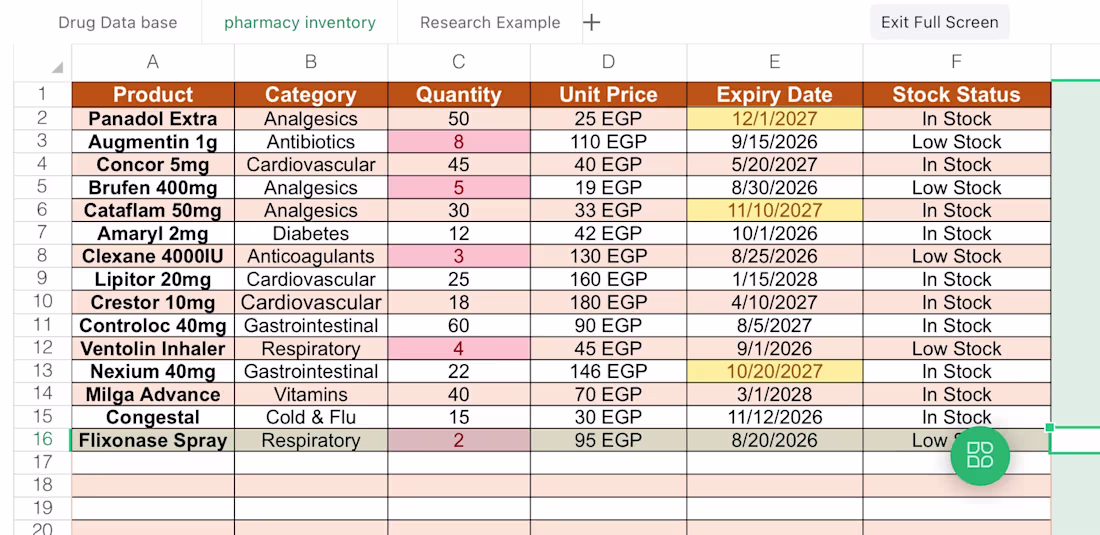Select the pink quantity 3 cell
This screenshot has width=1100, height=535.
click(x=459, y=256)
